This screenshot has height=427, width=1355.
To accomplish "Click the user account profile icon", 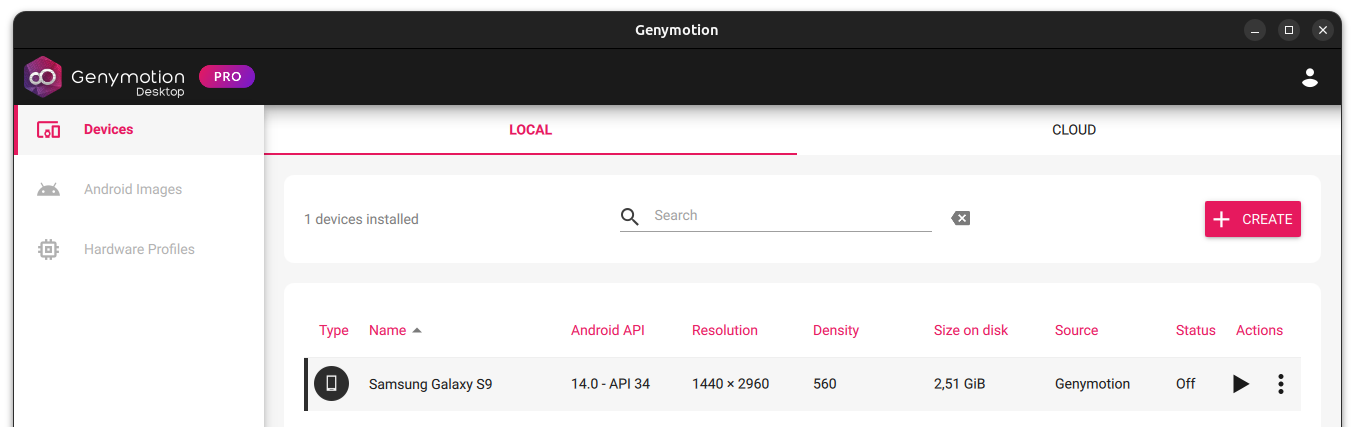I will pos(1309,77).
